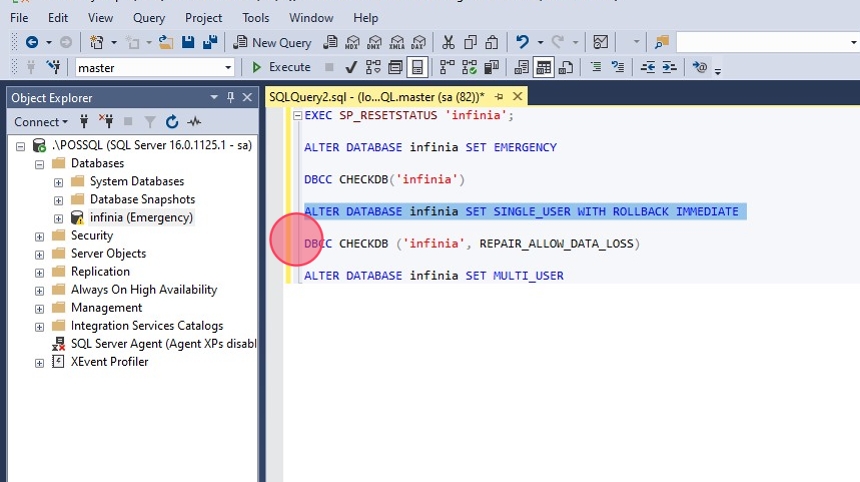
Task: Display the Estimated Execution Plan
Action: coord(373,67)
